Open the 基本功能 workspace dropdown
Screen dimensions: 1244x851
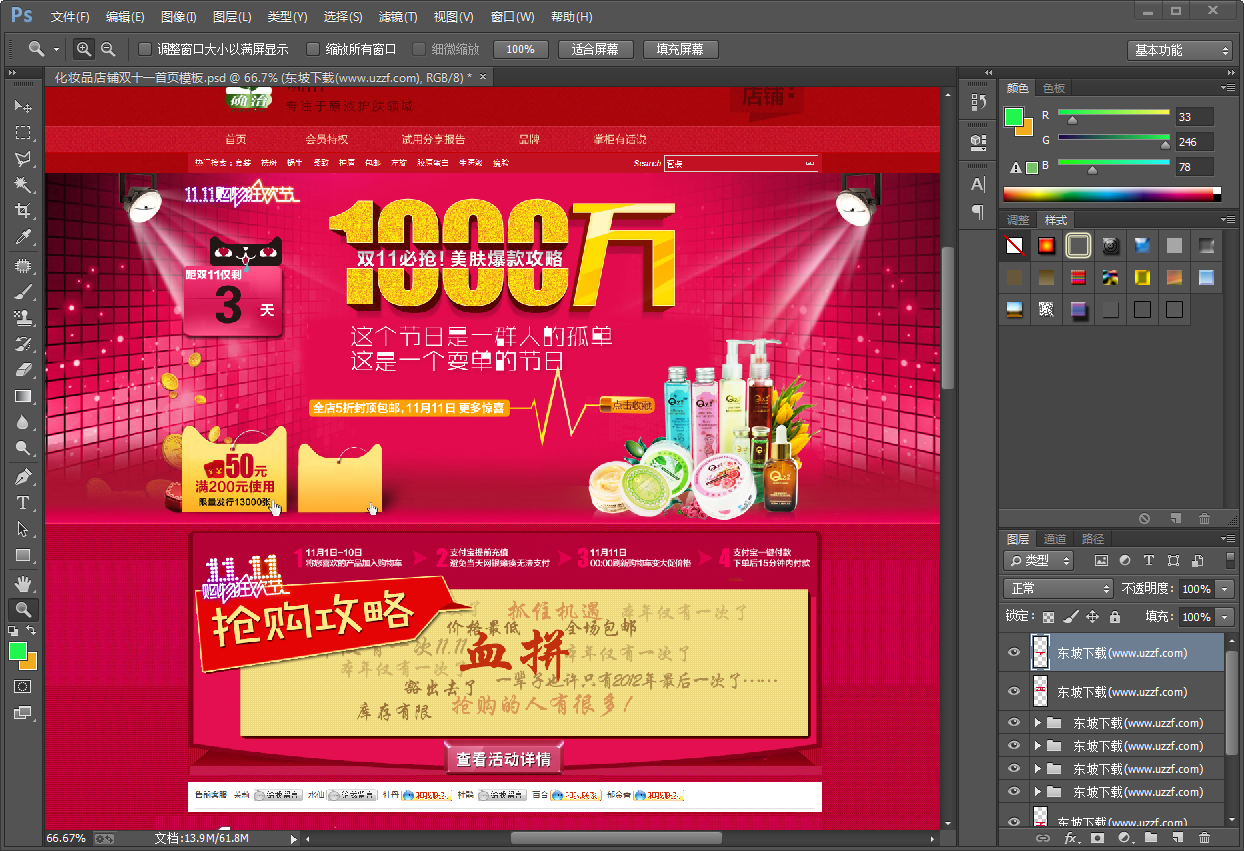point(1181,50)
